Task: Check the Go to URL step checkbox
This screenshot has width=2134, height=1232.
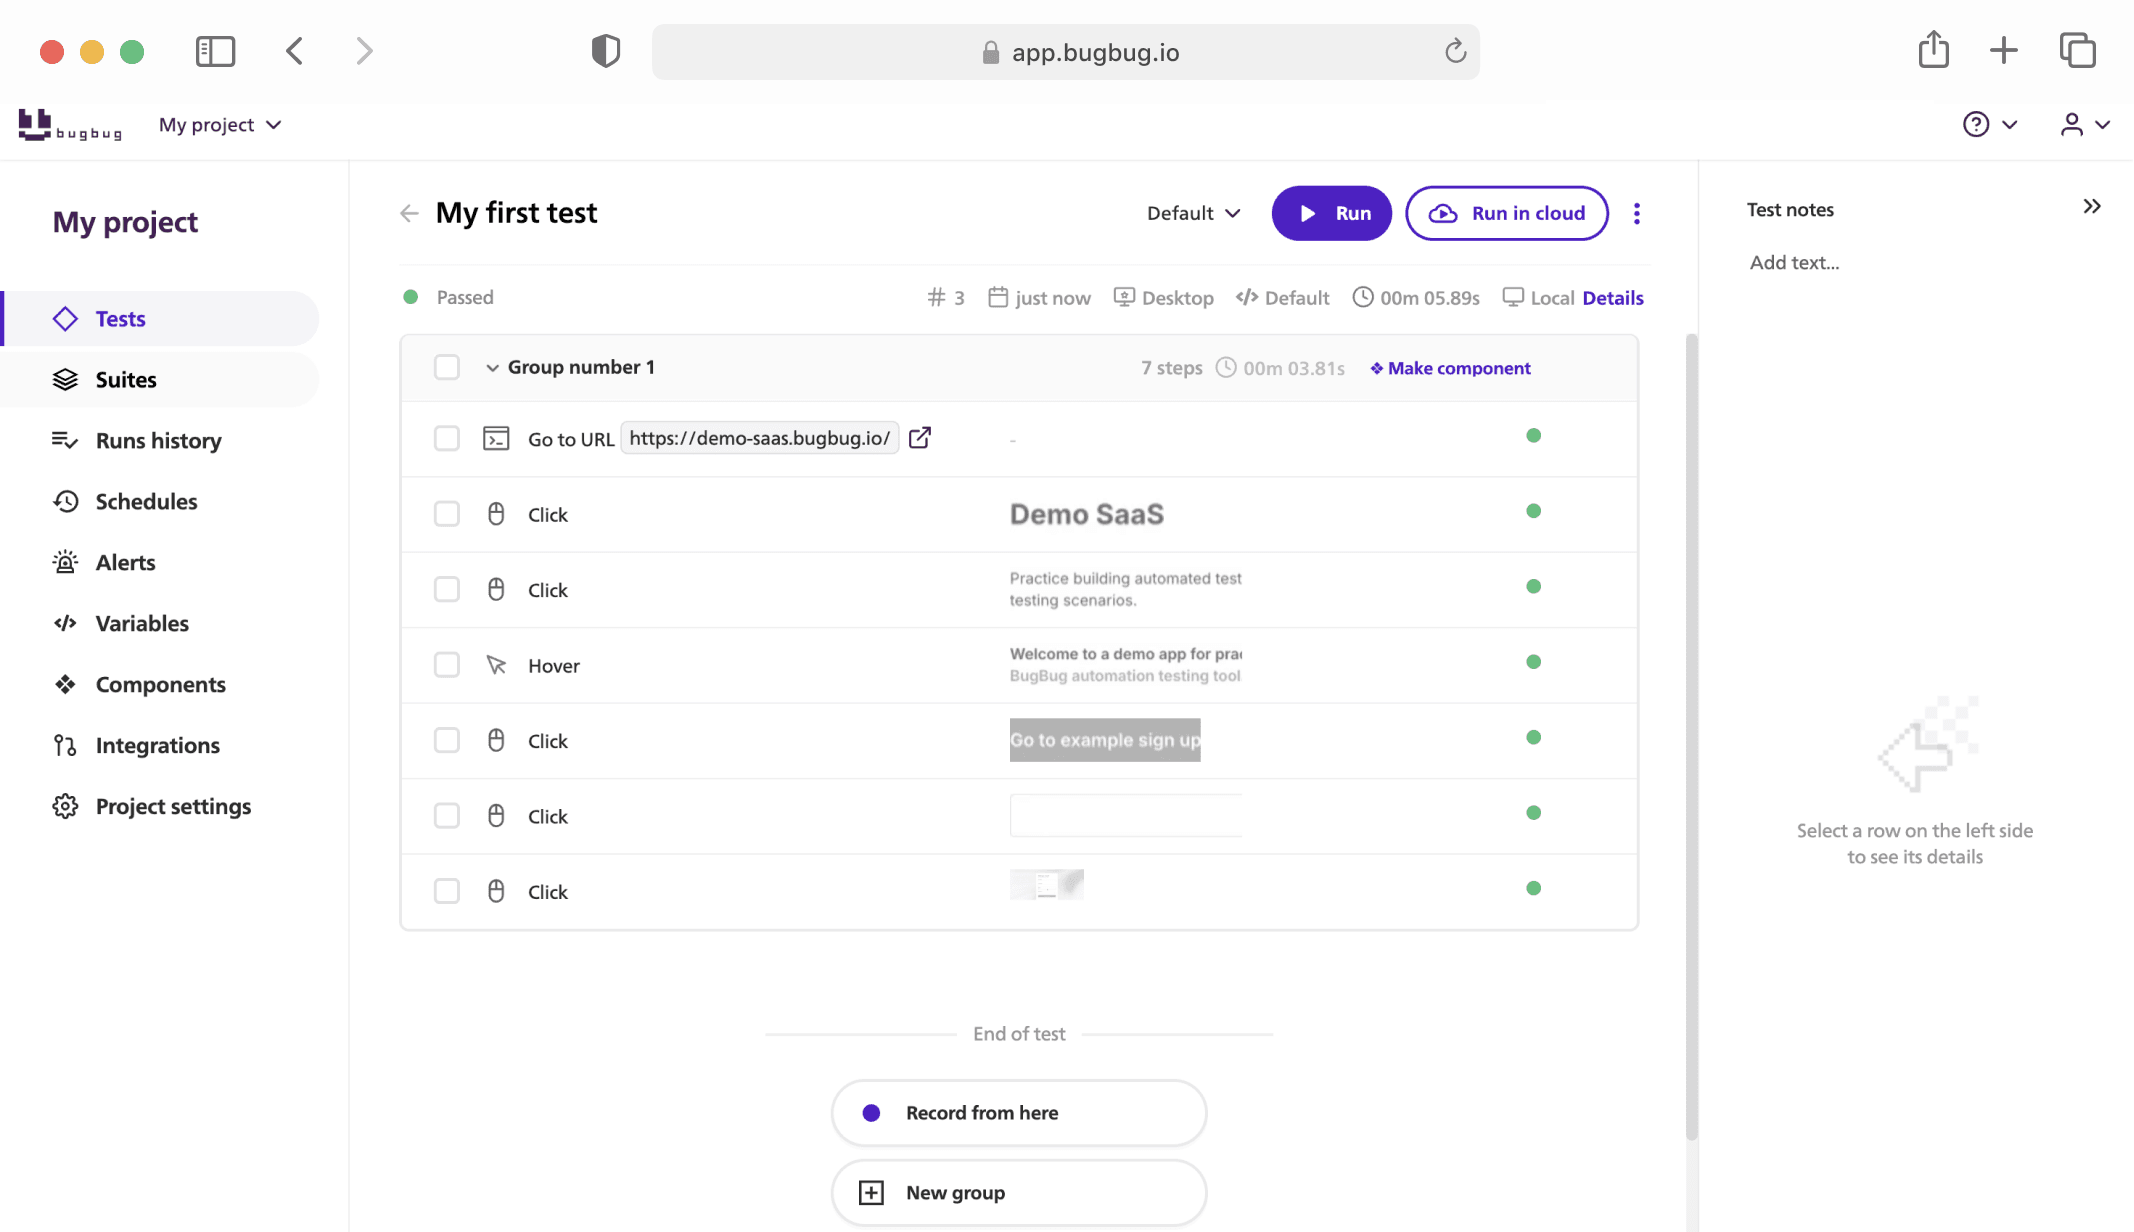Action: tap(447, 438)
